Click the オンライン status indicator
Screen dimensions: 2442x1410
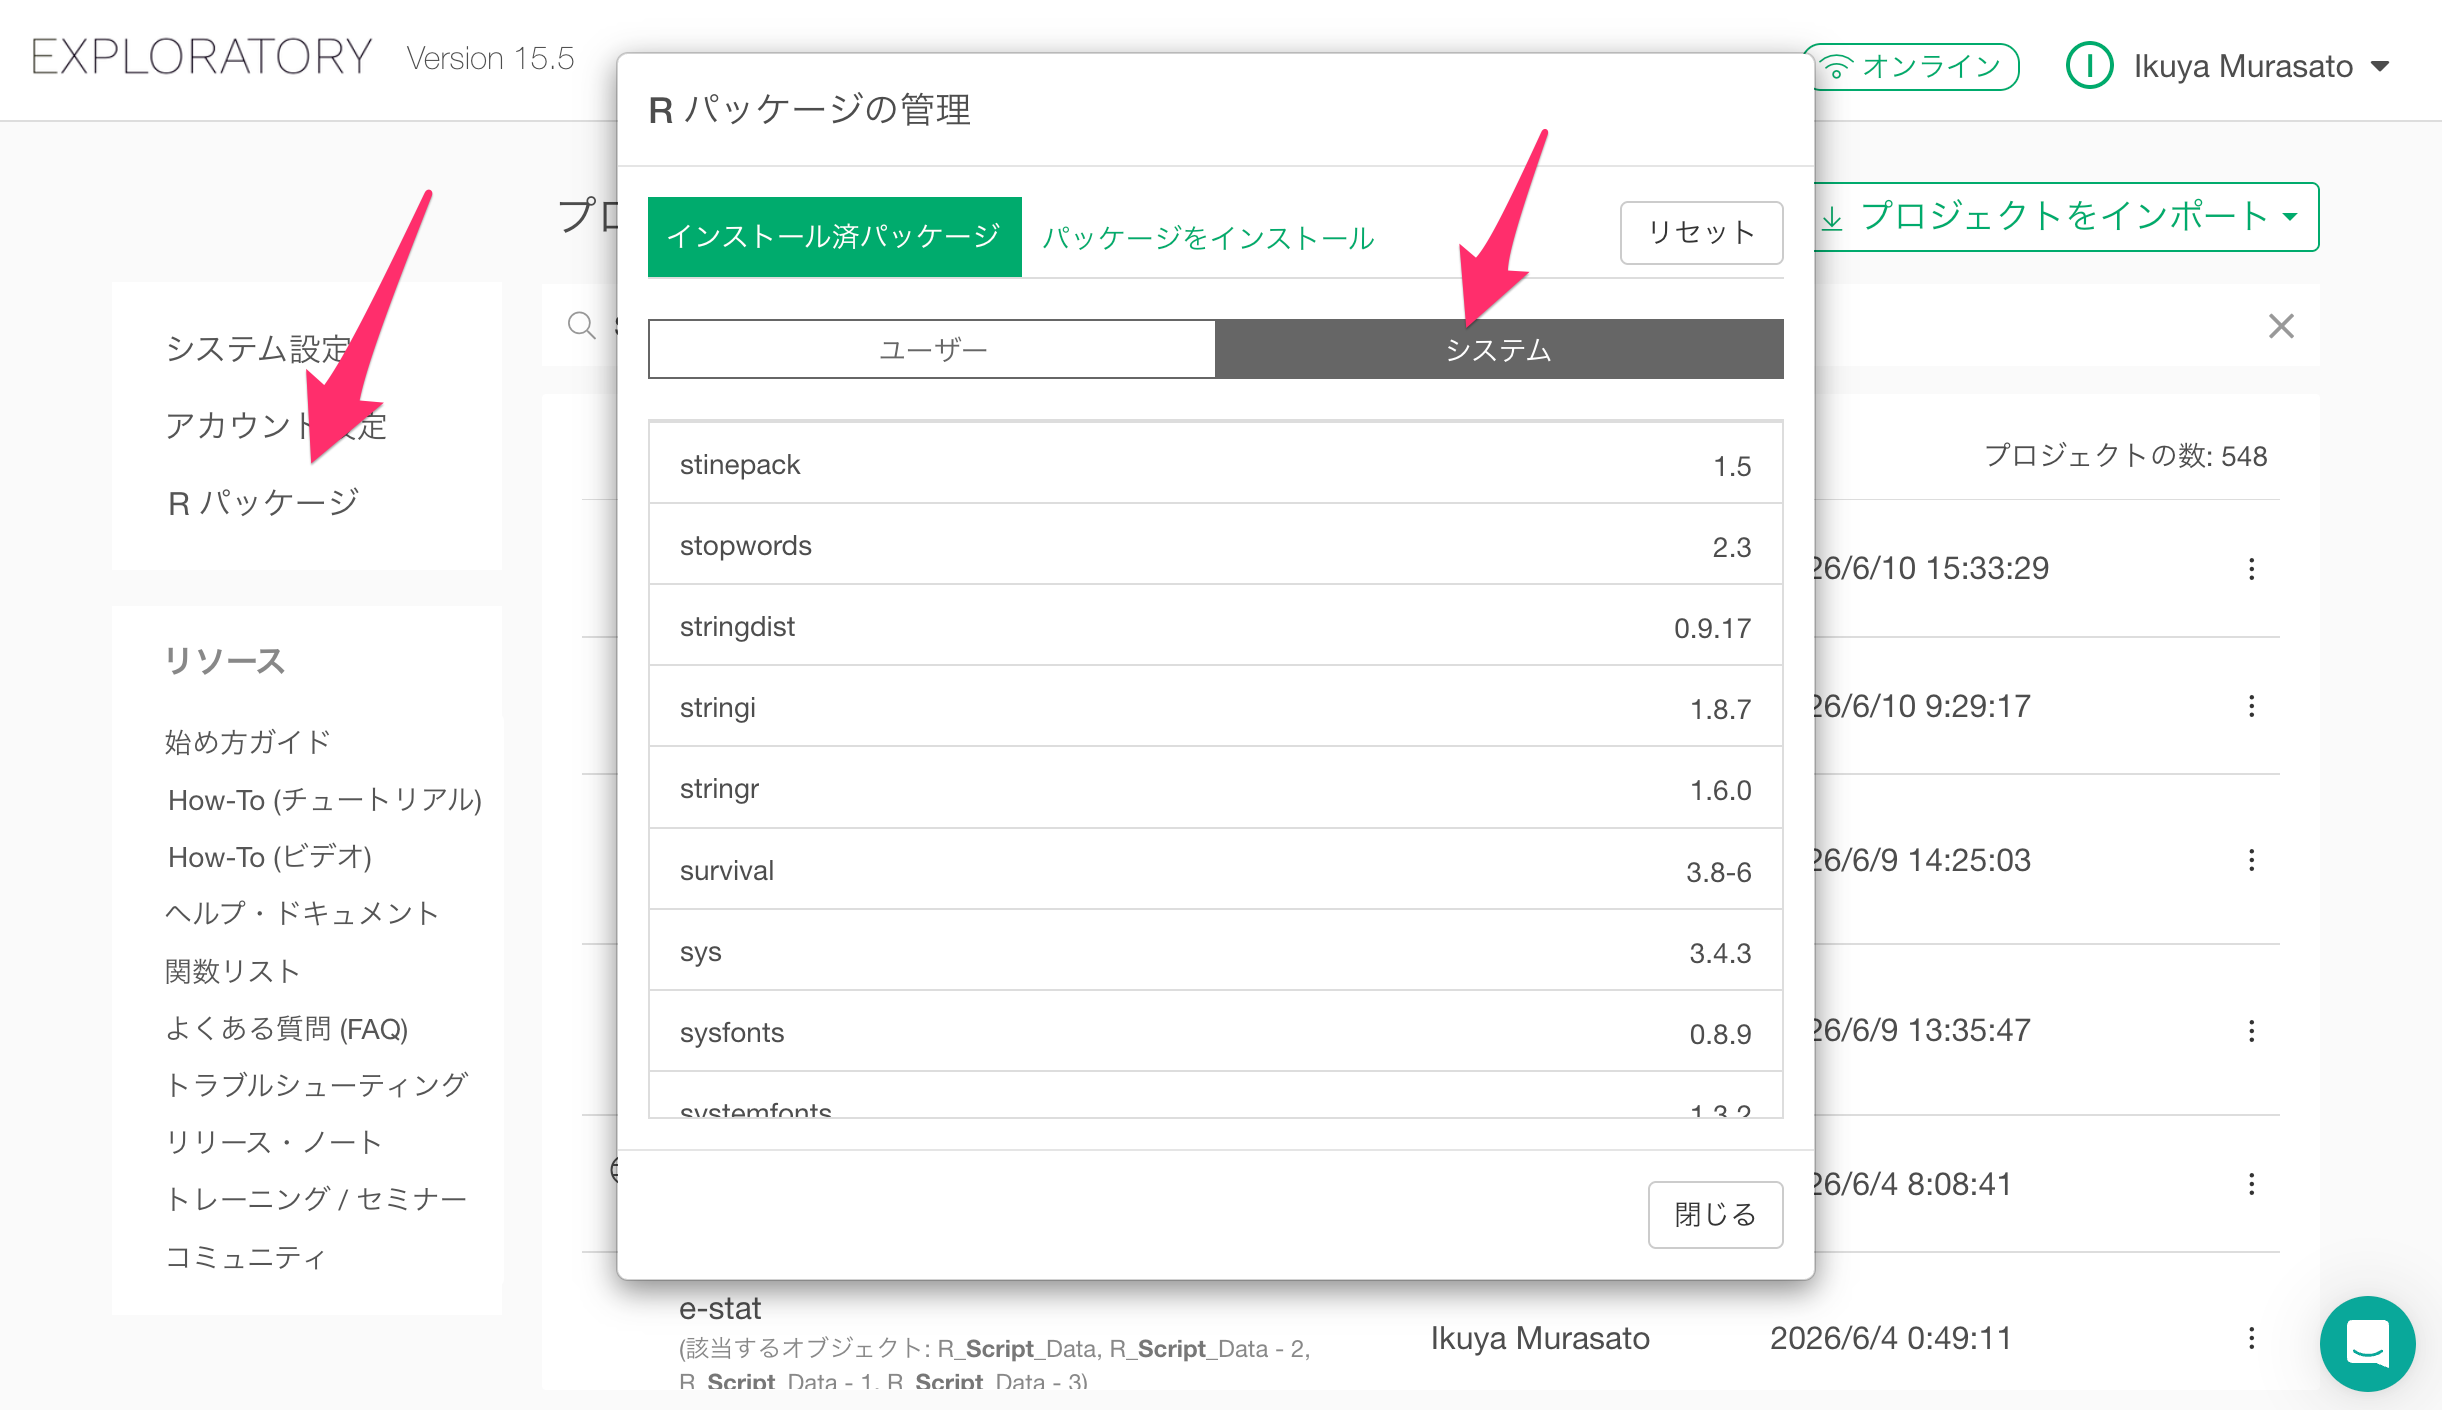pyautogui.click(x=1917, y=67)
